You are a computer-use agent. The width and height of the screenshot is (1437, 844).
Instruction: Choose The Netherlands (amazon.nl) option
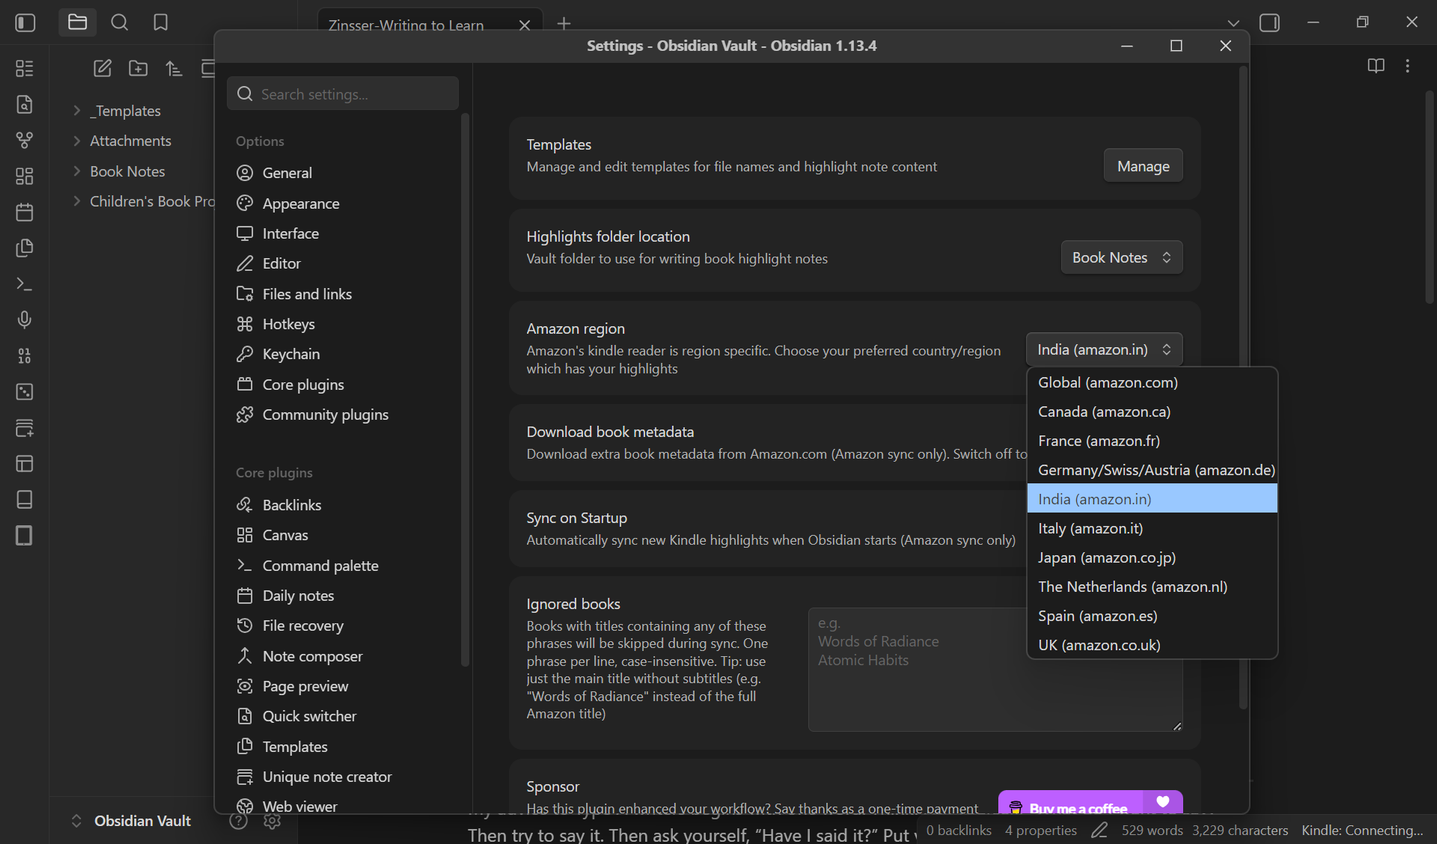point(1152,586)
